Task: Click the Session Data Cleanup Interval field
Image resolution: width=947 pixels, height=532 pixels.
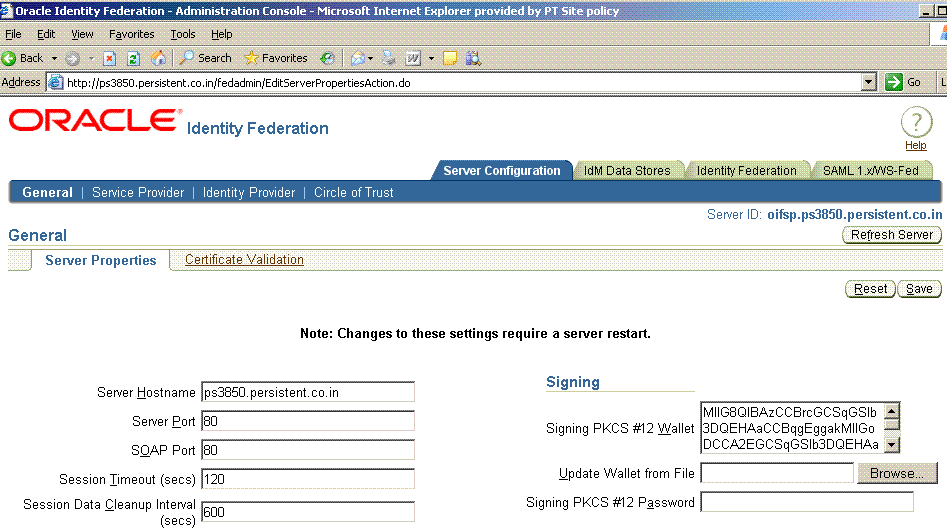Action: coord(308,512)
